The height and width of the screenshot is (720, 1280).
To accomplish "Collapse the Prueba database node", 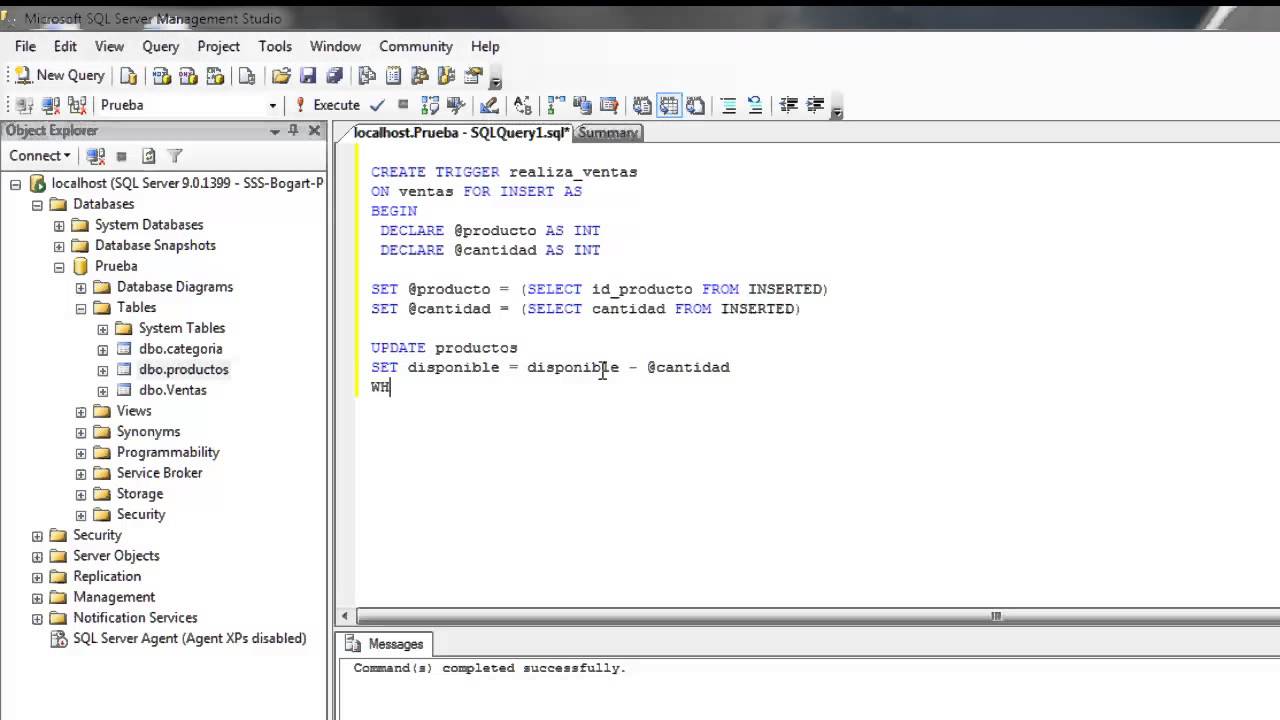I will (x=59, y=267).
